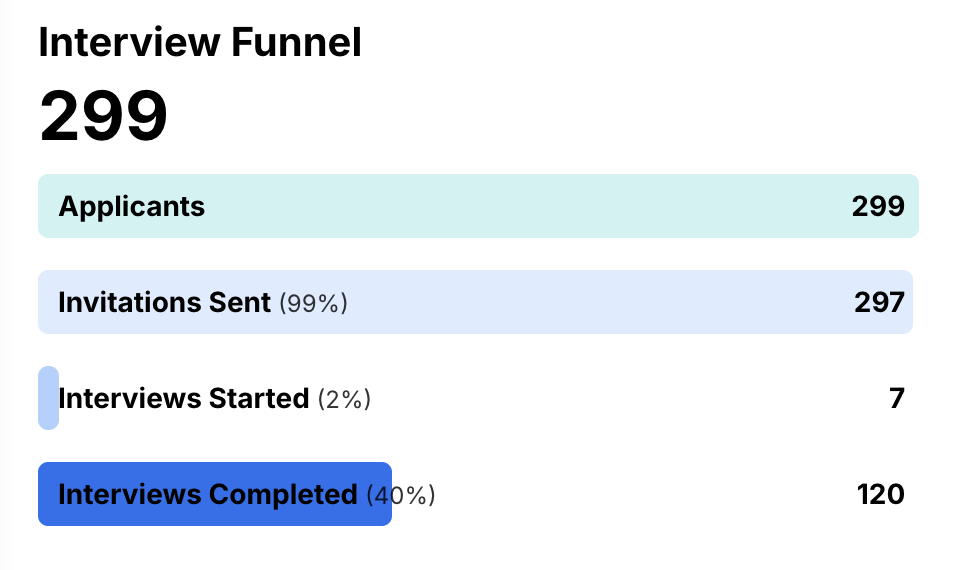Viewport: 978px width, 570px height.
Task: Click the 297 invitations count
Action: [x=879, y=302]
